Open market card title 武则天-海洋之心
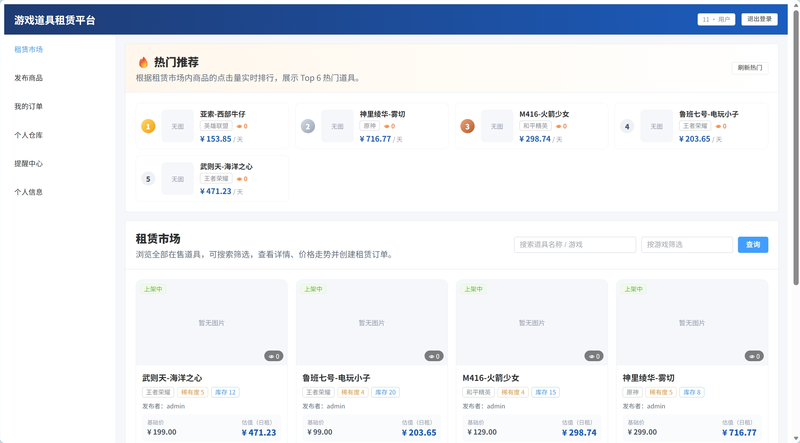The image size is (800, 443). 172,378
